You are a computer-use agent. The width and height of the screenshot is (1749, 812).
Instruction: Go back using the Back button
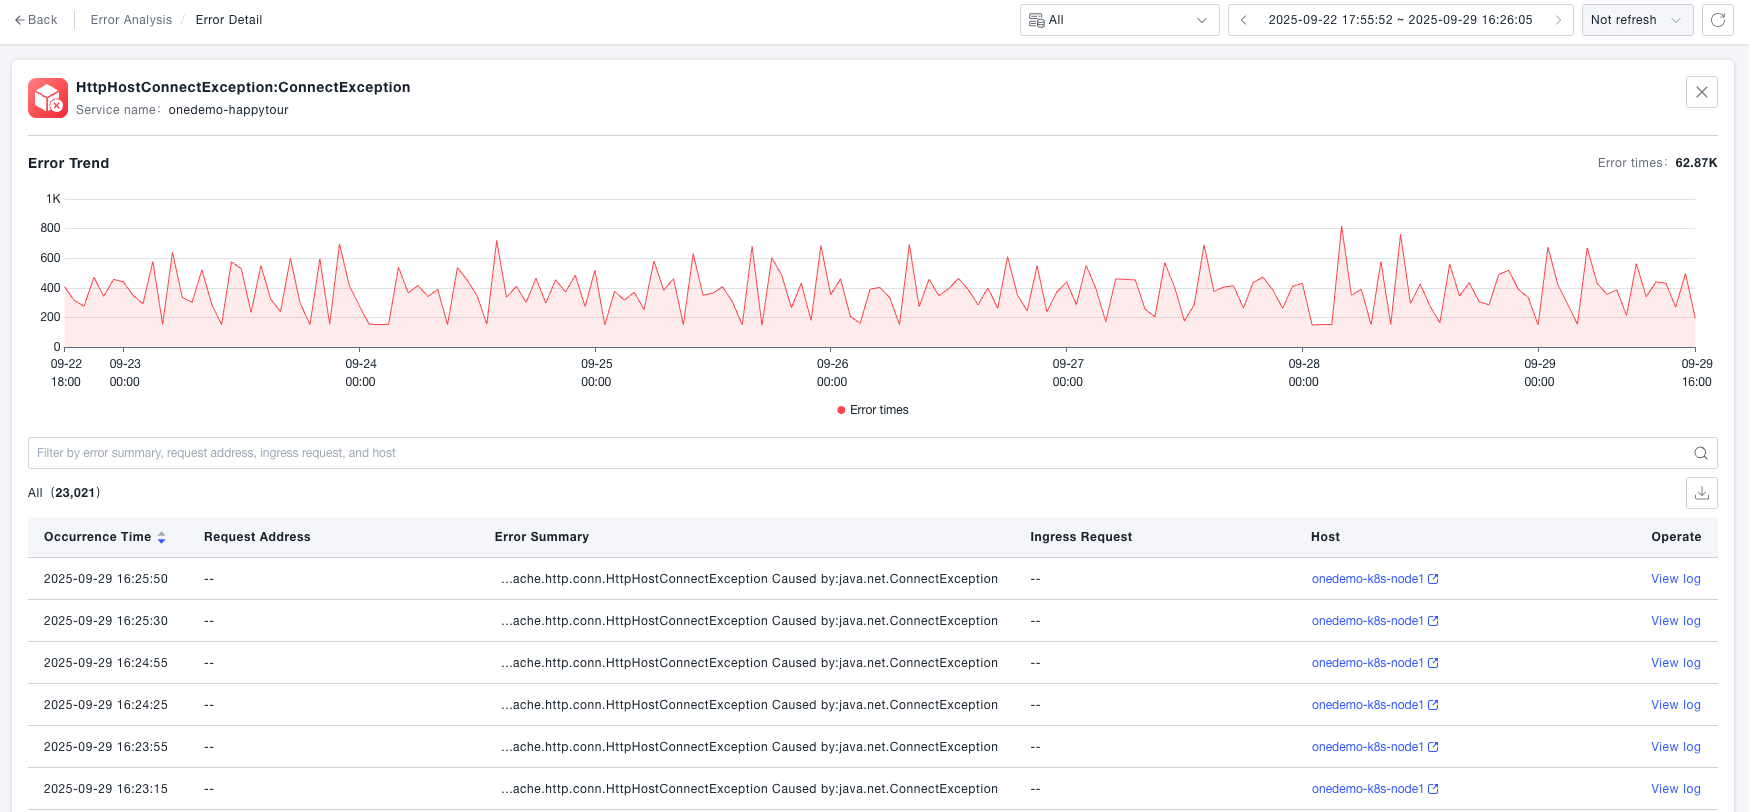point(36,20)
